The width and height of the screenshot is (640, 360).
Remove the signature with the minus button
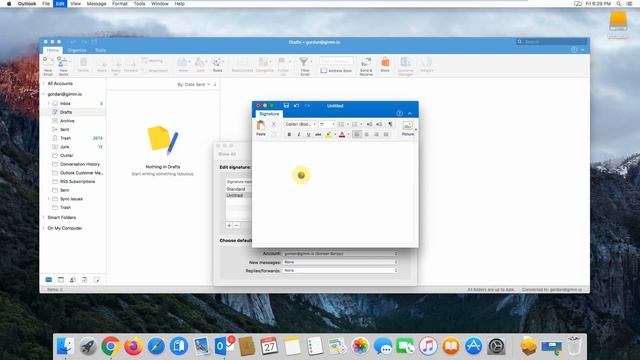(236, 225)
